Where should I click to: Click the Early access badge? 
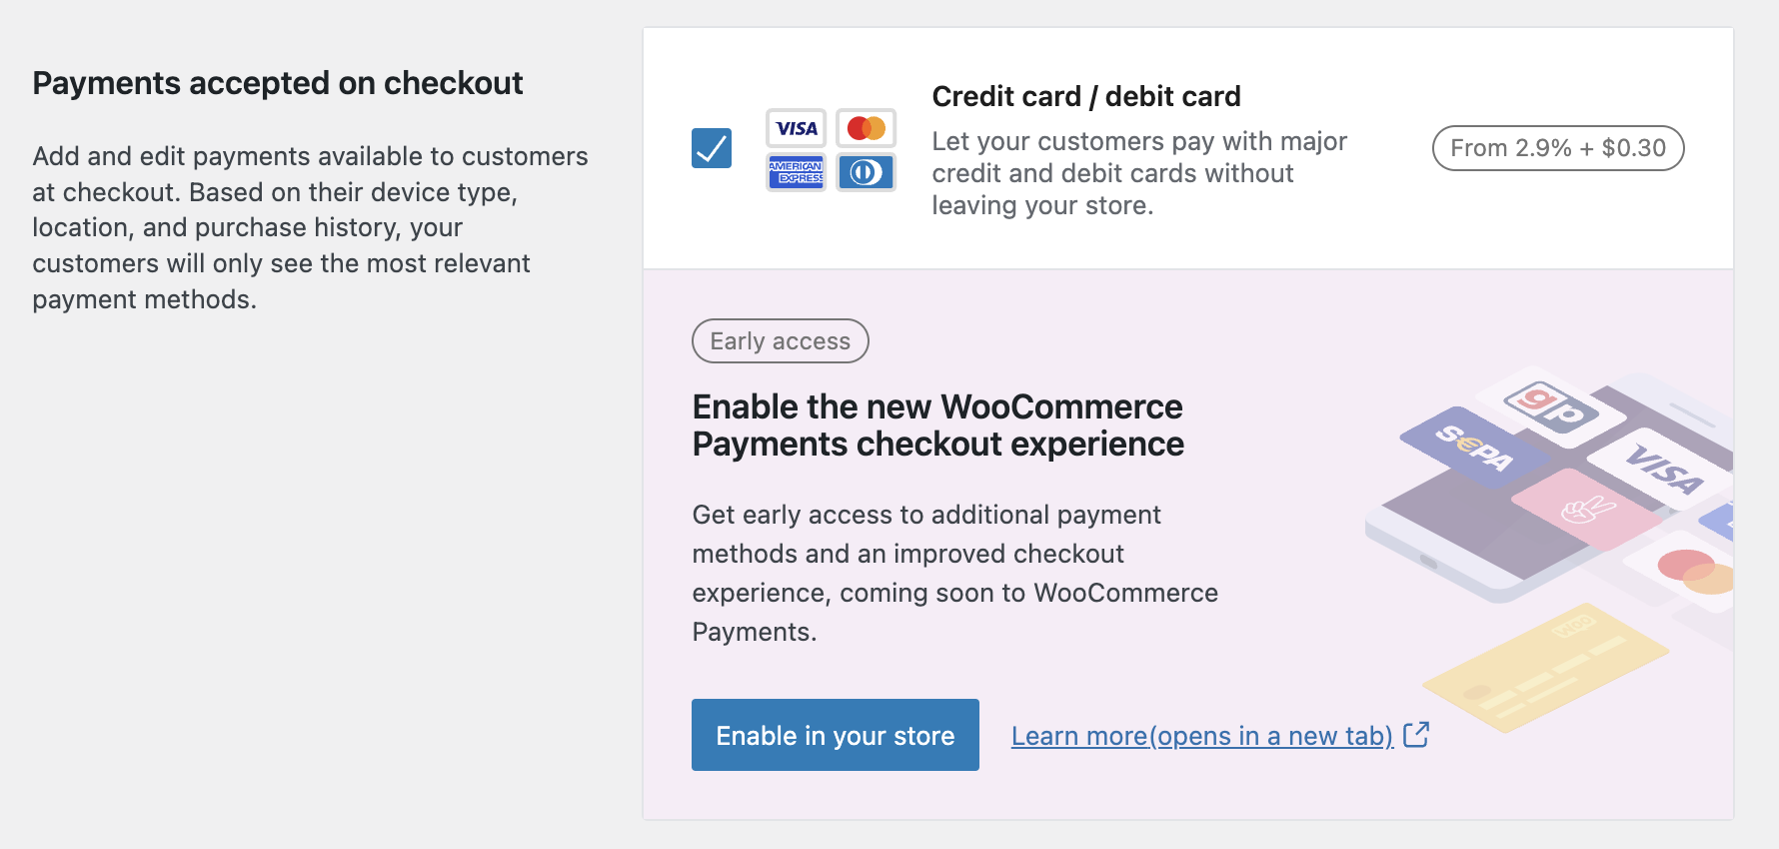[780, 341]
